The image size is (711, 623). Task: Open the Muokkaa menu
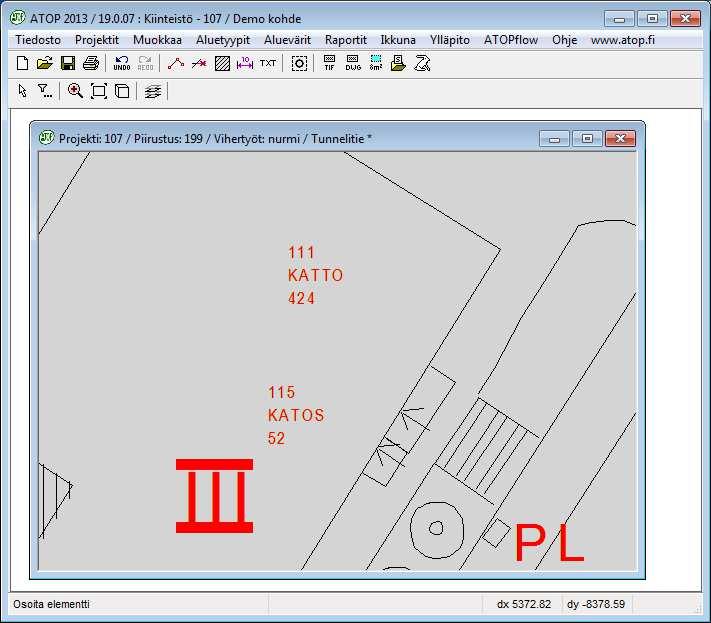[157, 40]
